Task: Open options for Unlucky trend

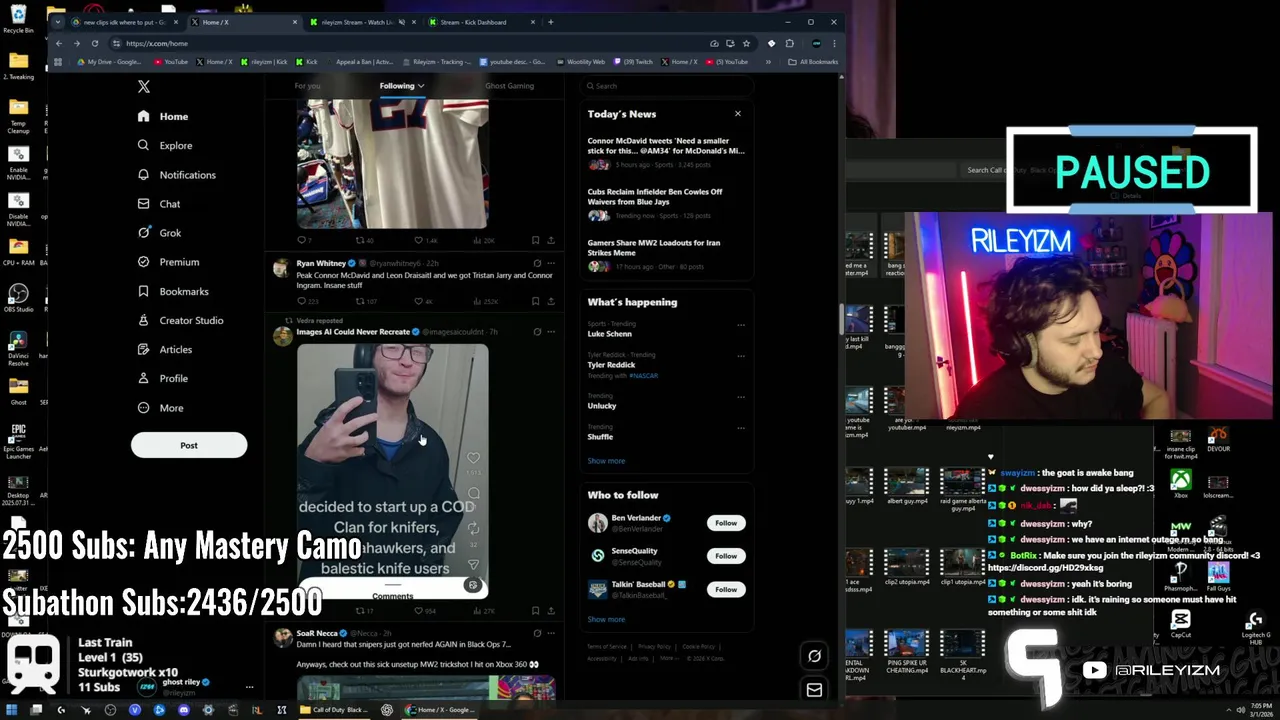Action: (x=741, y=396)
